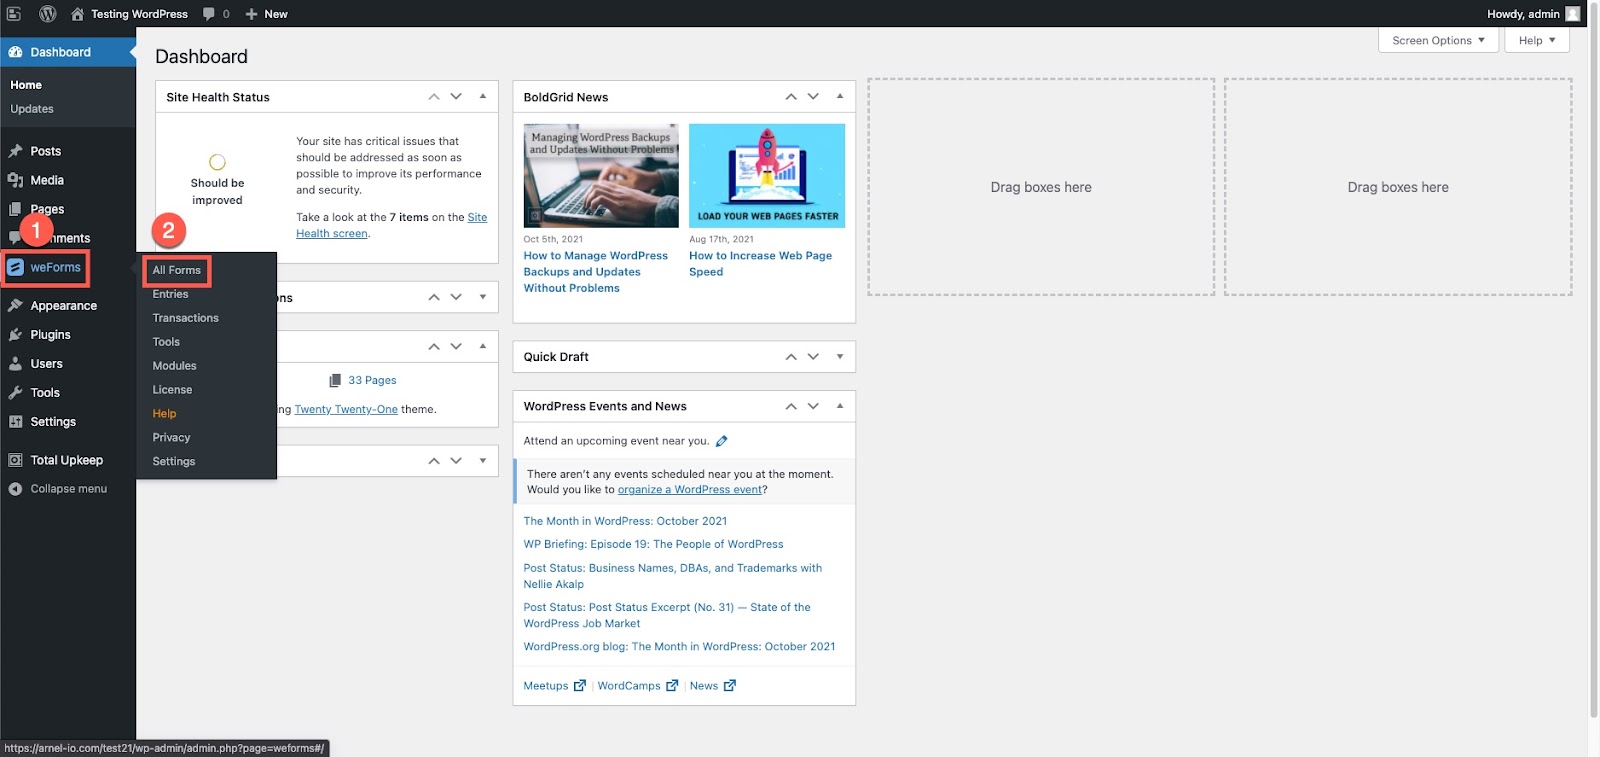The width and height of the screenshot is (1600, 757).
Task: Click the Meetups external link icon
Action: tap(580, 686)
